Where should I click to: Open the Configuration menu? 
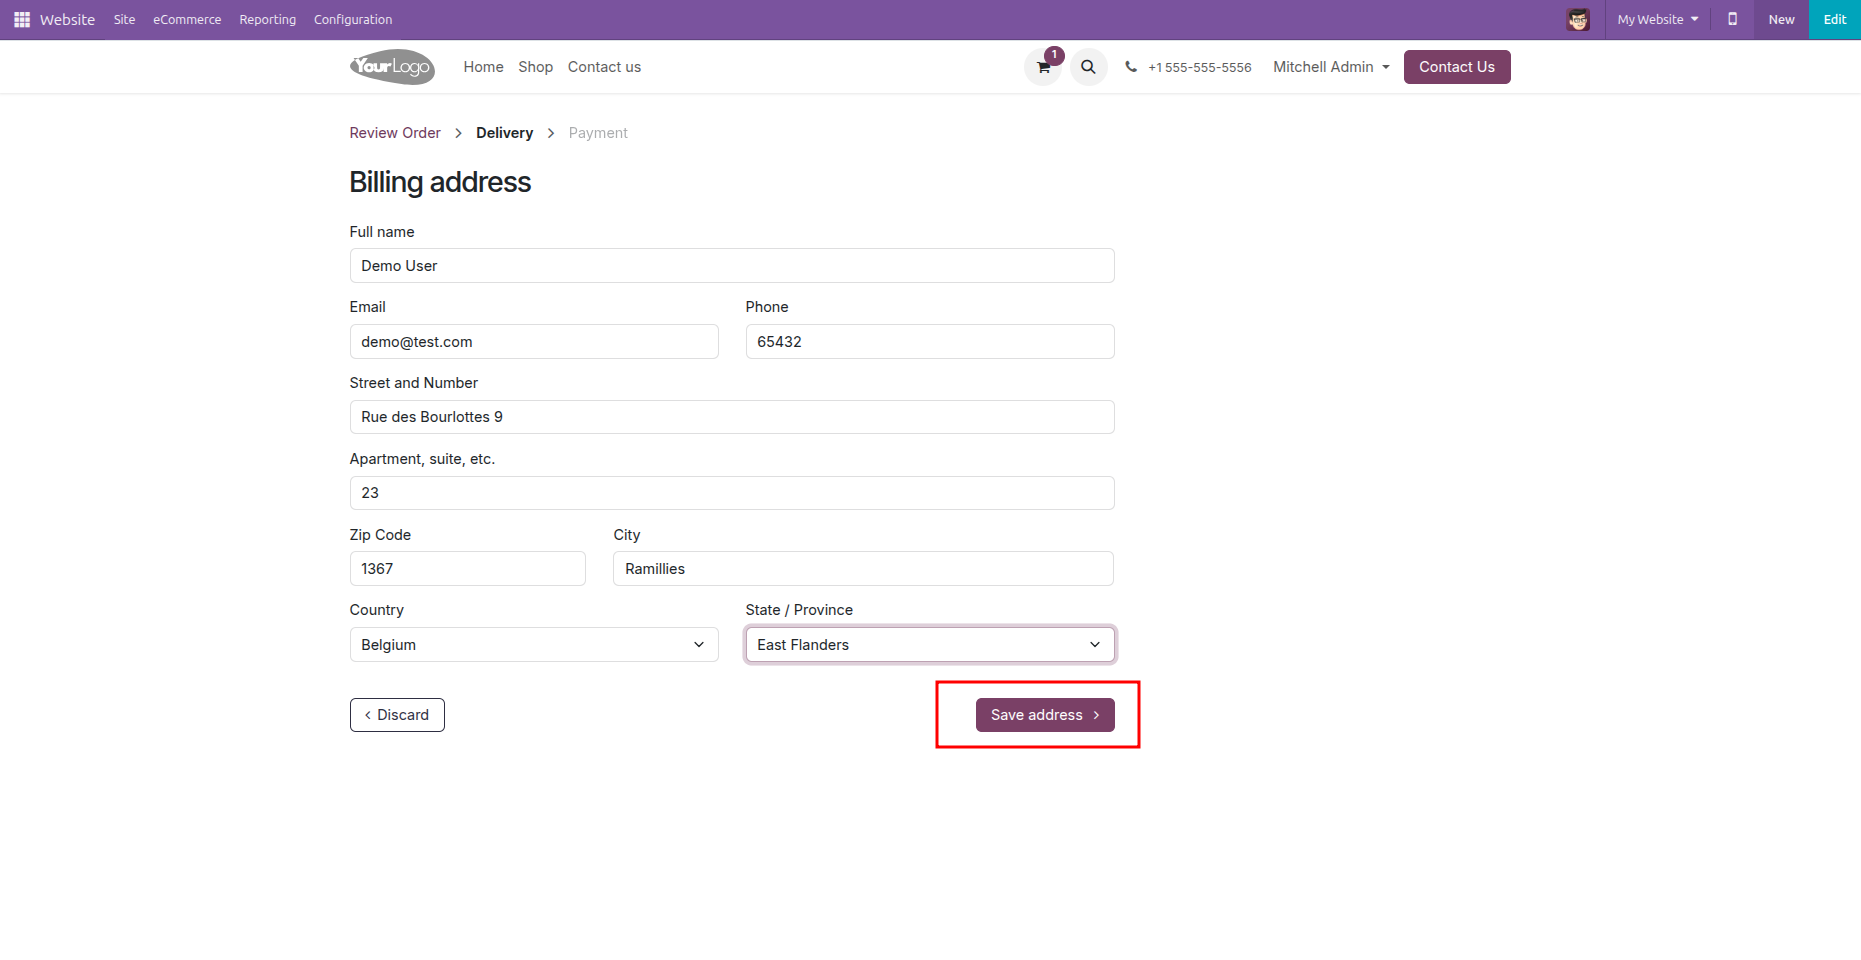353,20
